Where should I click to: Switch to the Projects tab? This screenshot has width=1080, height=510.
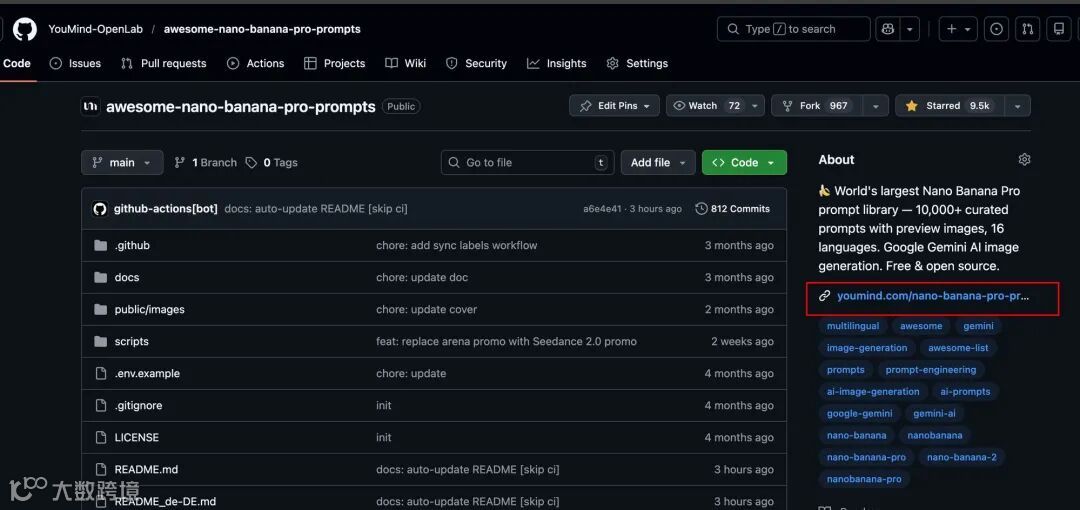coord(335,63)
